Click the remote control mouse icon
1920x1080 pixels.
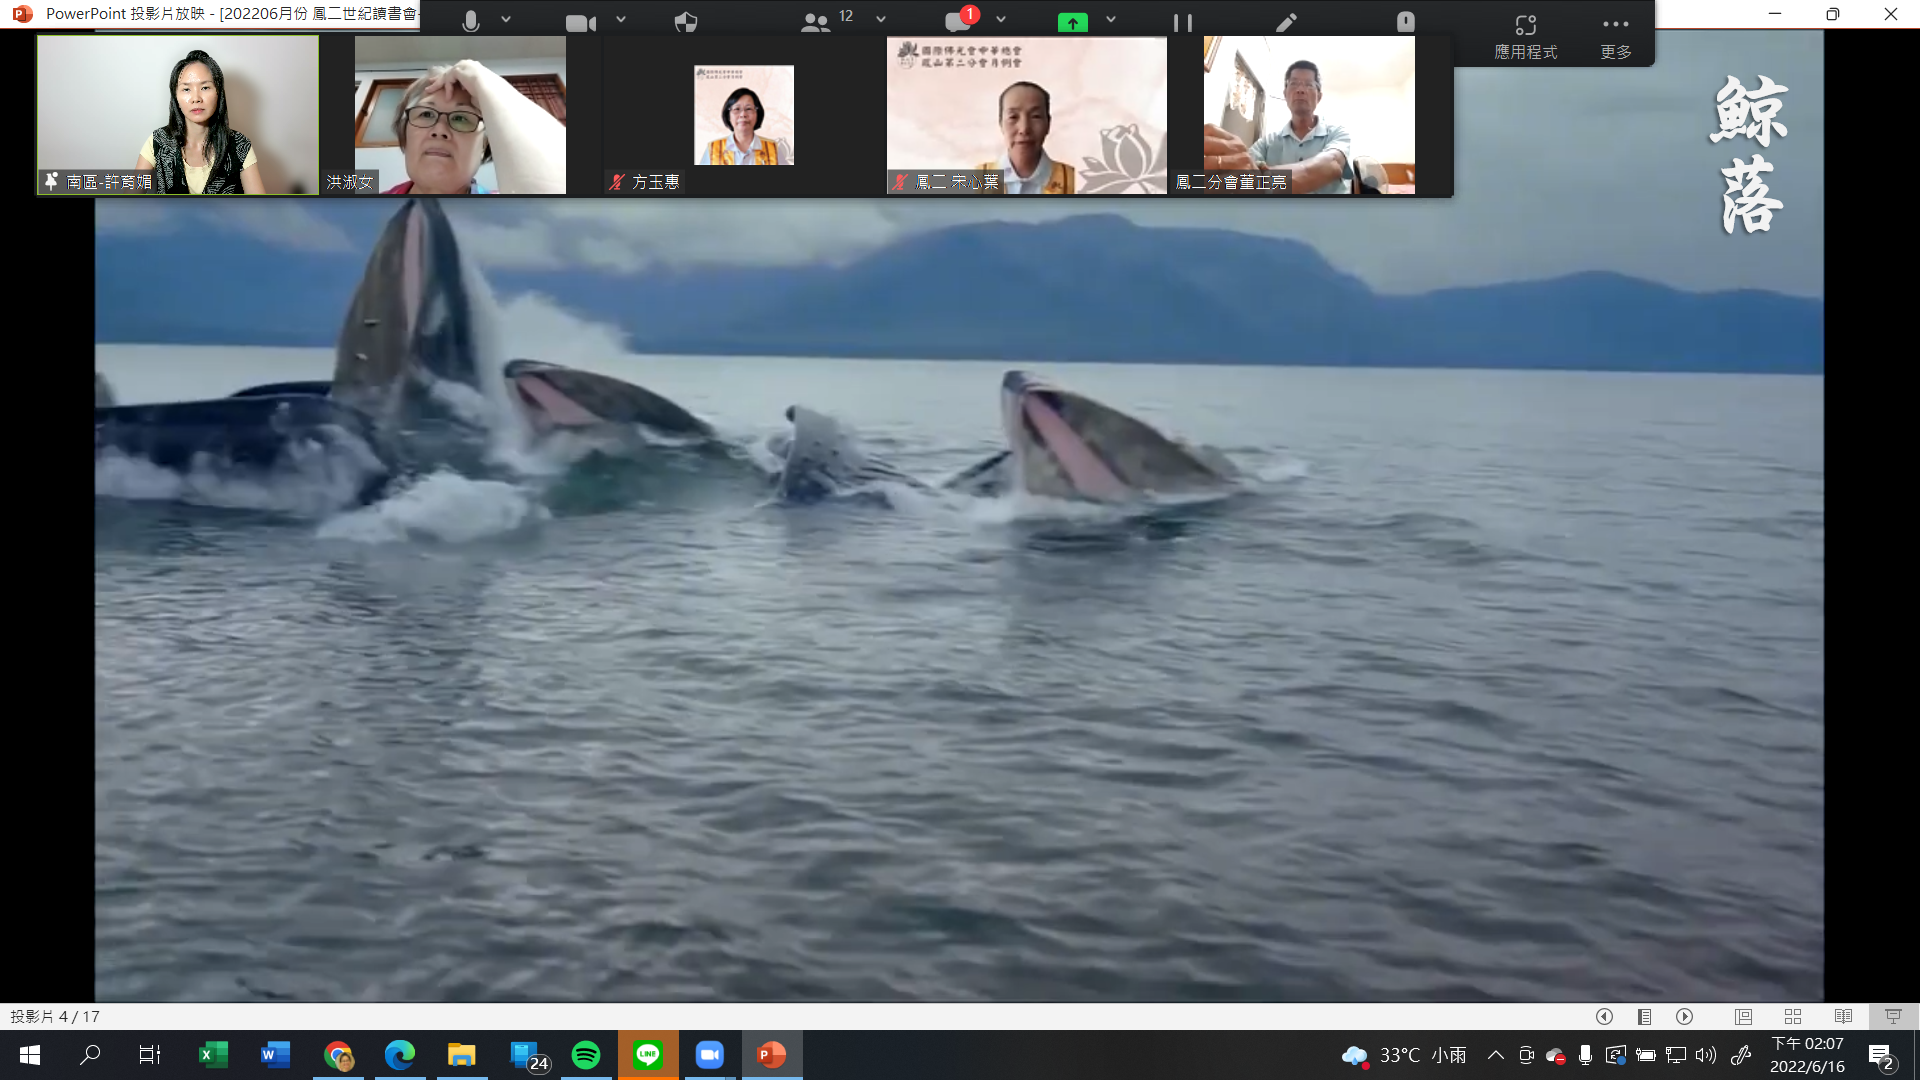(1405, 22)
